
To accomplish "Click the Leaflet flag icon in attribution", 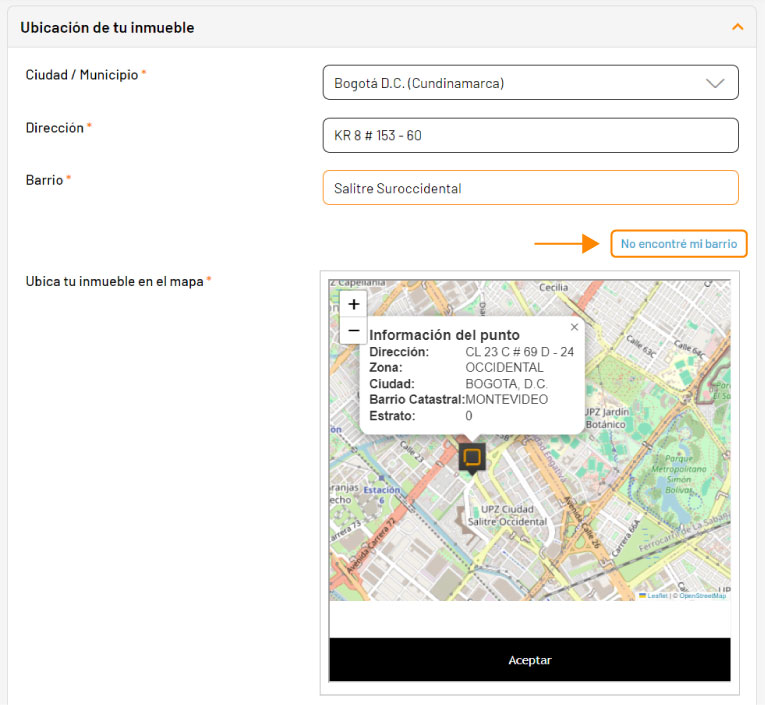I will tap(643, 595).
